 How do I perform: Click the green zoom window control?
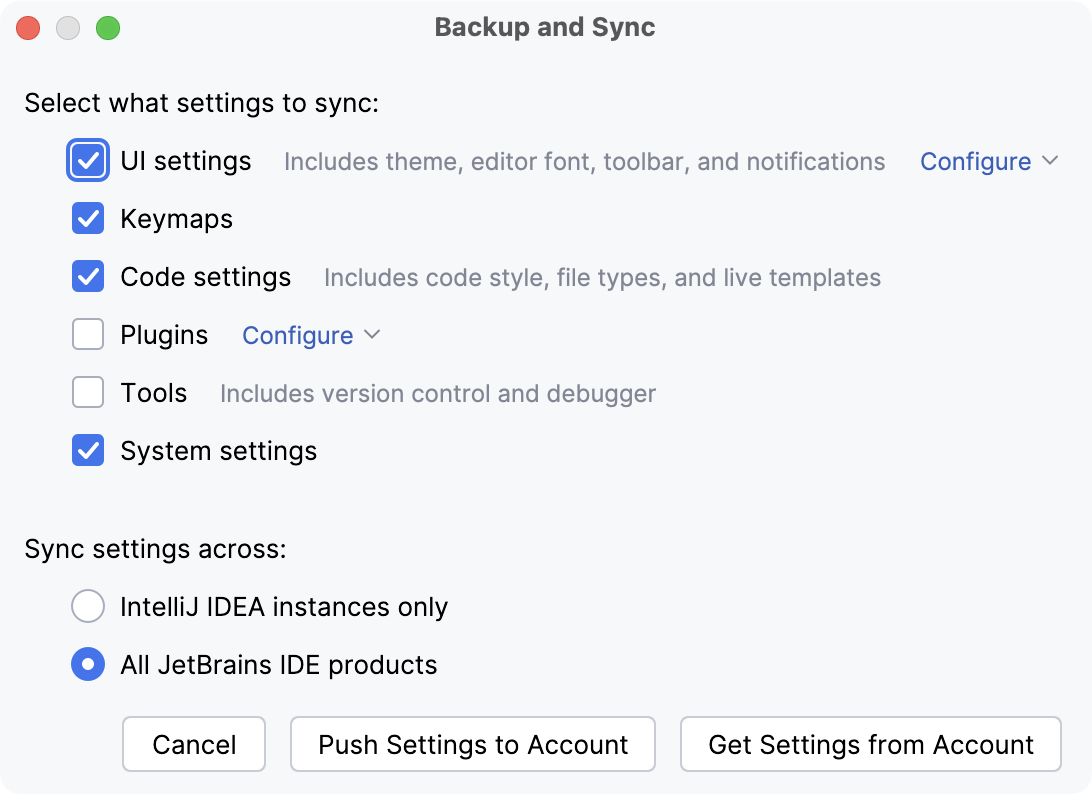[108, 28]
